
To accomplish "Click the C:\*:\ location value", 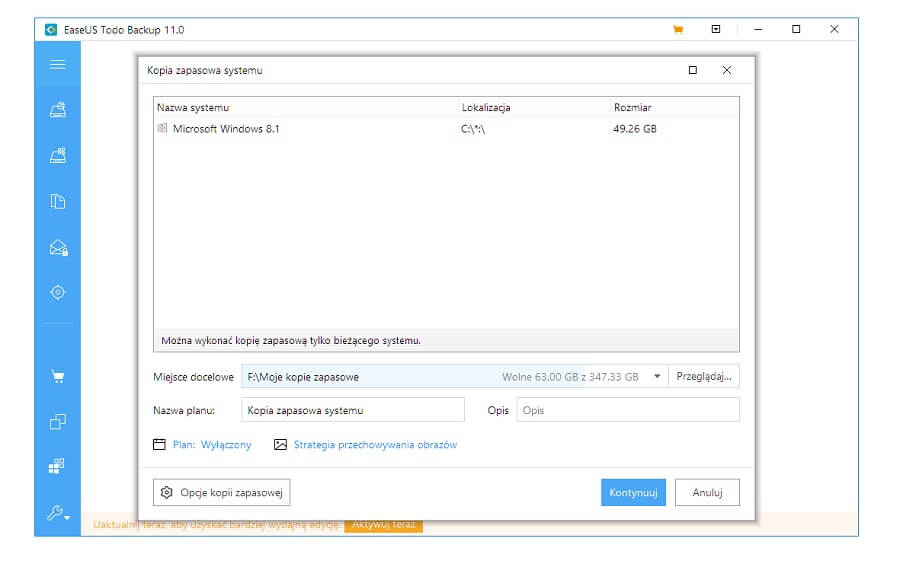I will (473, 129).
